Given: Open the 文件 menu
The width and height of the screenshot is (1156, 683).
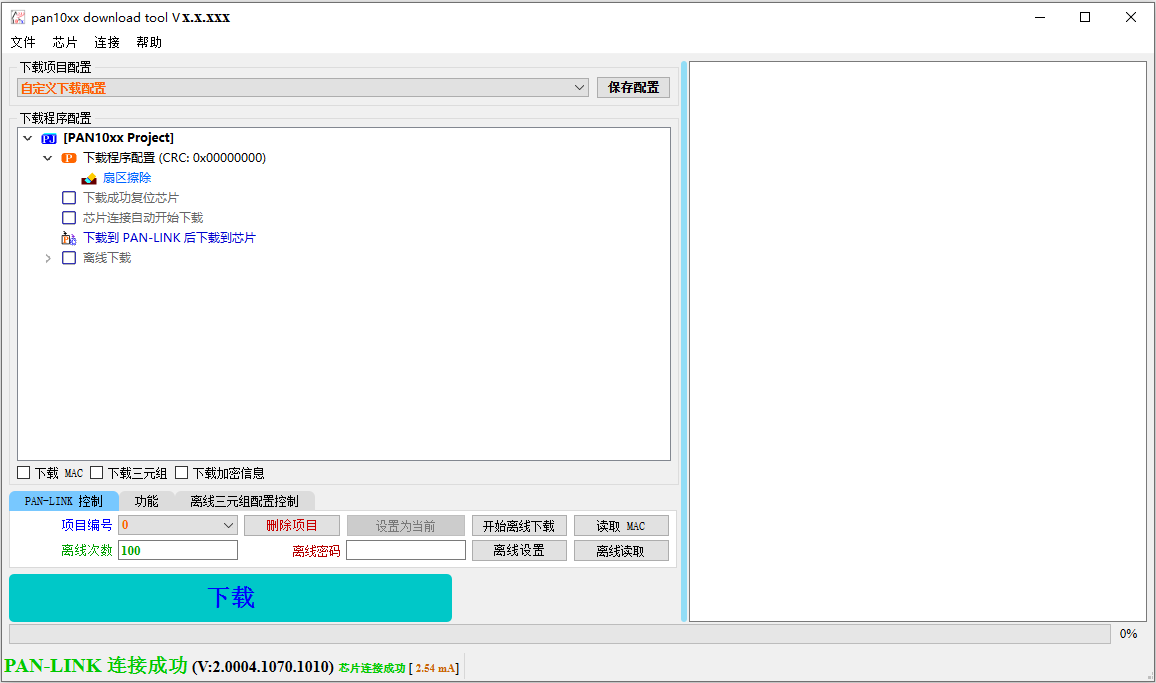Looking at the screenshot, I should click(23, 42).
